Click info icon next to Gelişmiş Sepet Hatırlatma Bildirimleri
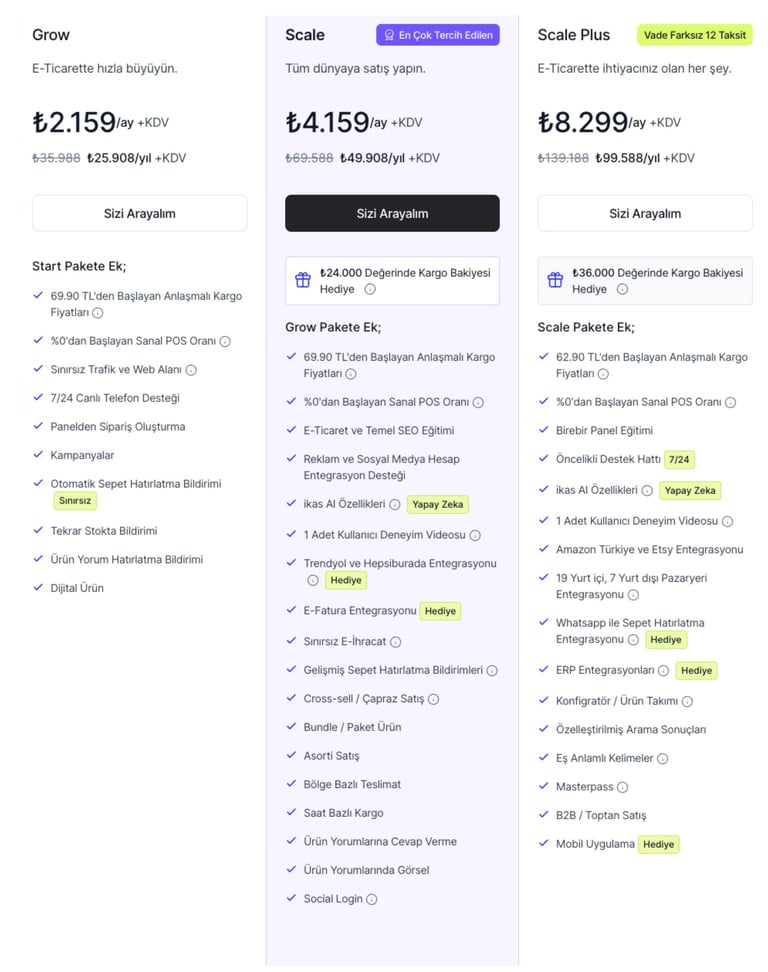768x972 pixels. [x=492, y=670]
